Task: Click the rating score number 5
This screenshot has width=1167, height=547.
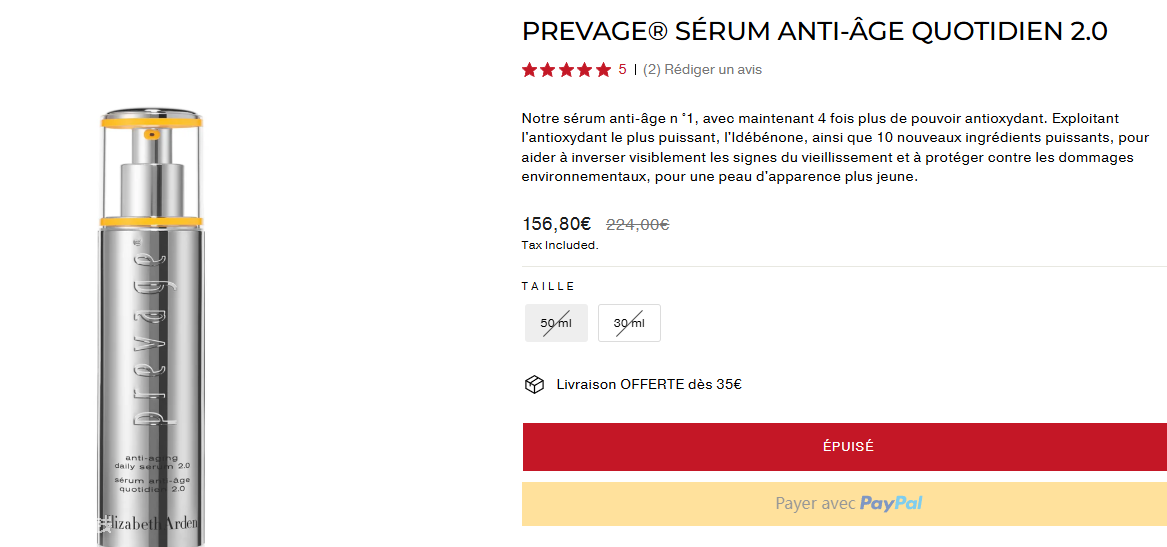Action: (x=622, y=70)
